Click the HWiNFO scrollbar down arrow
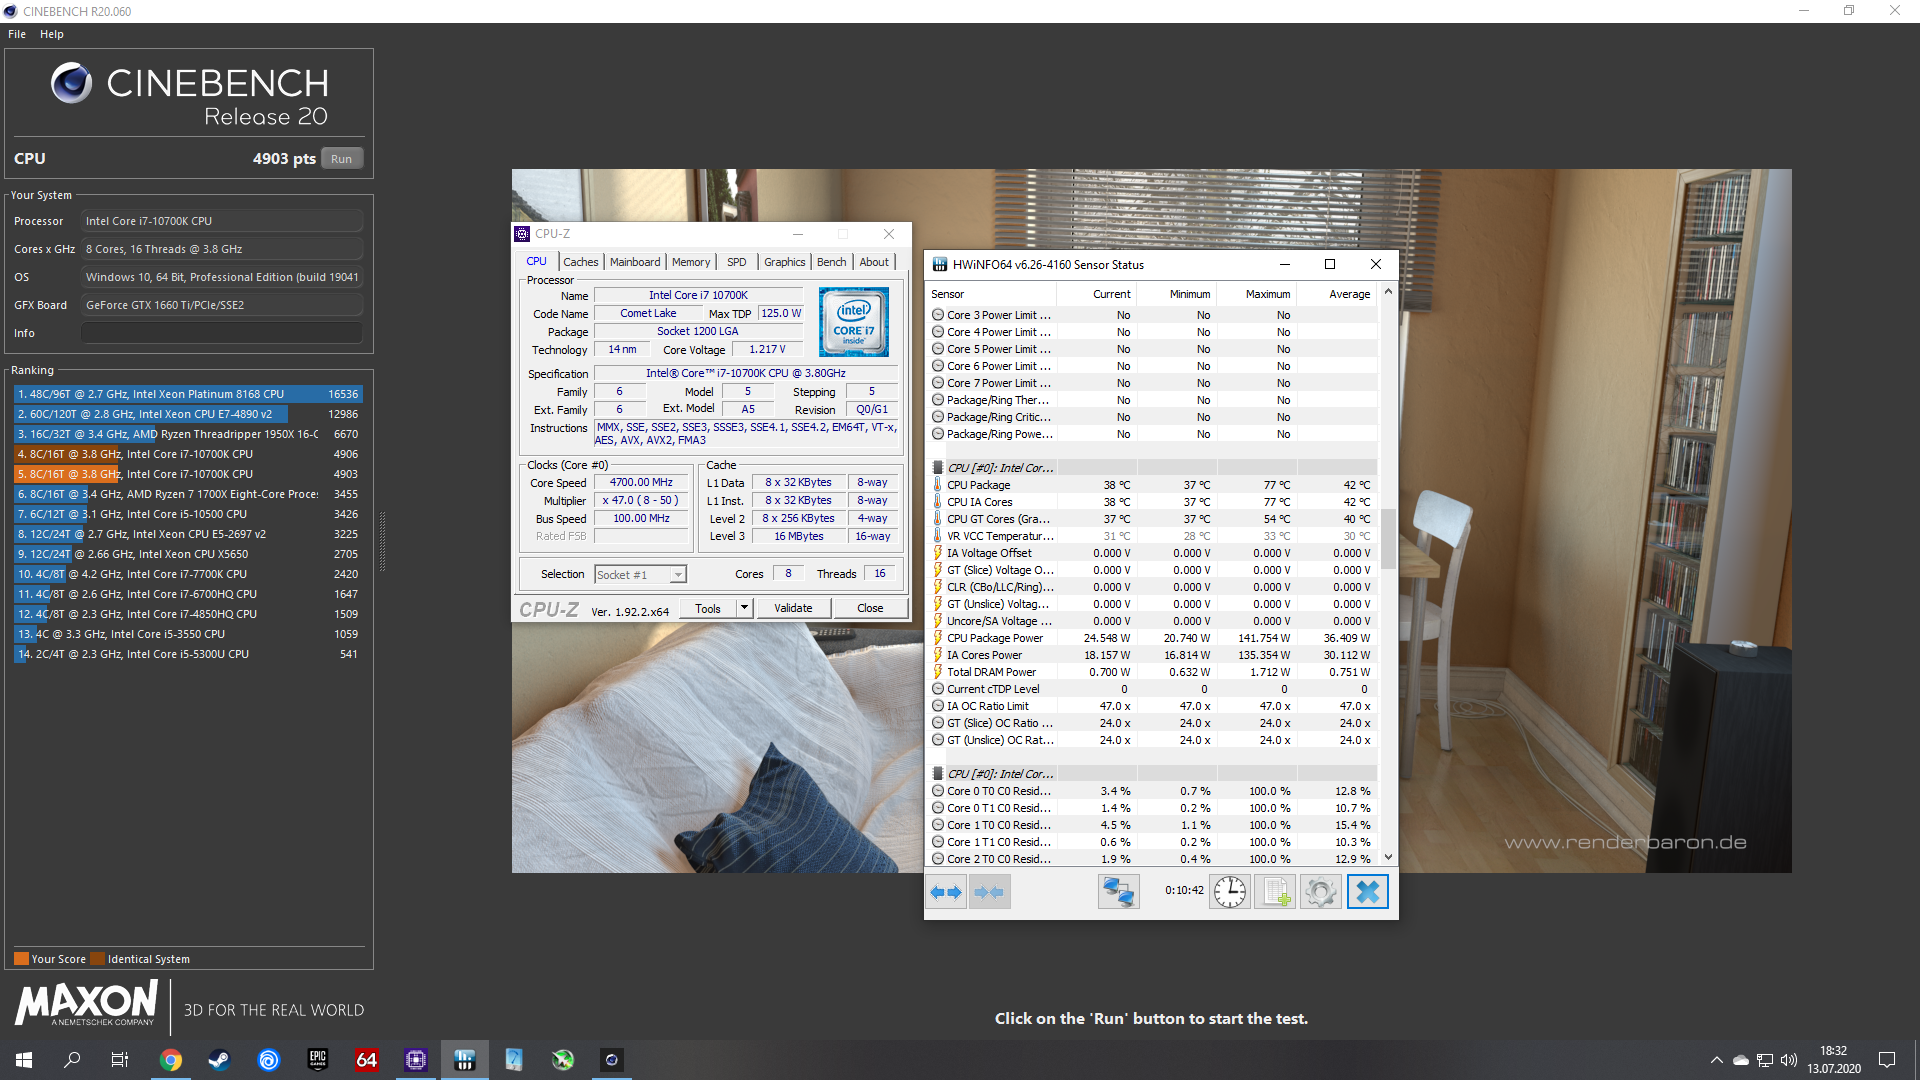The image size is (1920, 1080). (x=1388, y=857)
